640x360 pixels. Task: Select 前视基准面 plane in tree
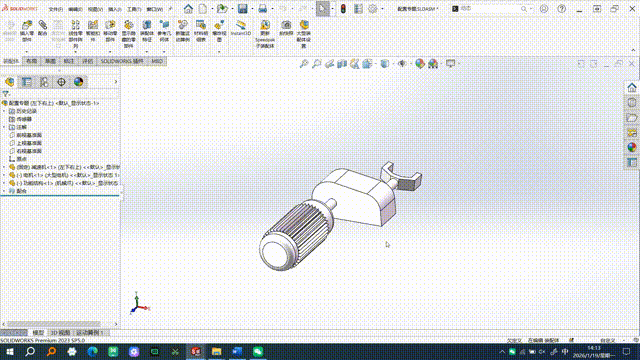pyautogui.click(x=29, y=135)
